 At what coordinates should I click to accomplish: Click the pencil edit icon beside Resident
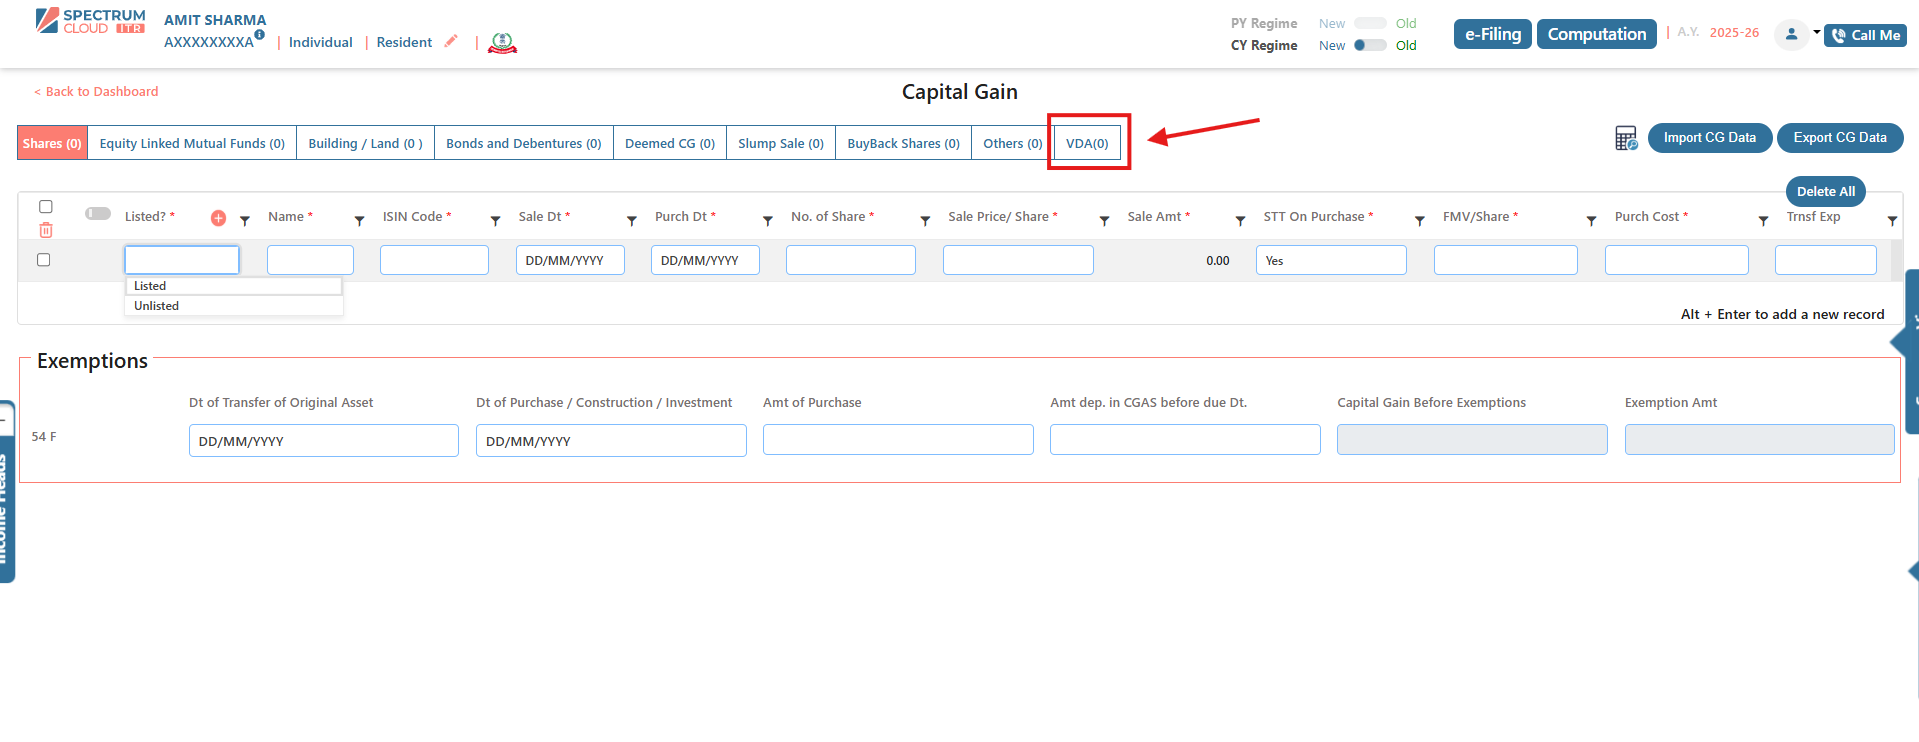(x=451, y=41)
